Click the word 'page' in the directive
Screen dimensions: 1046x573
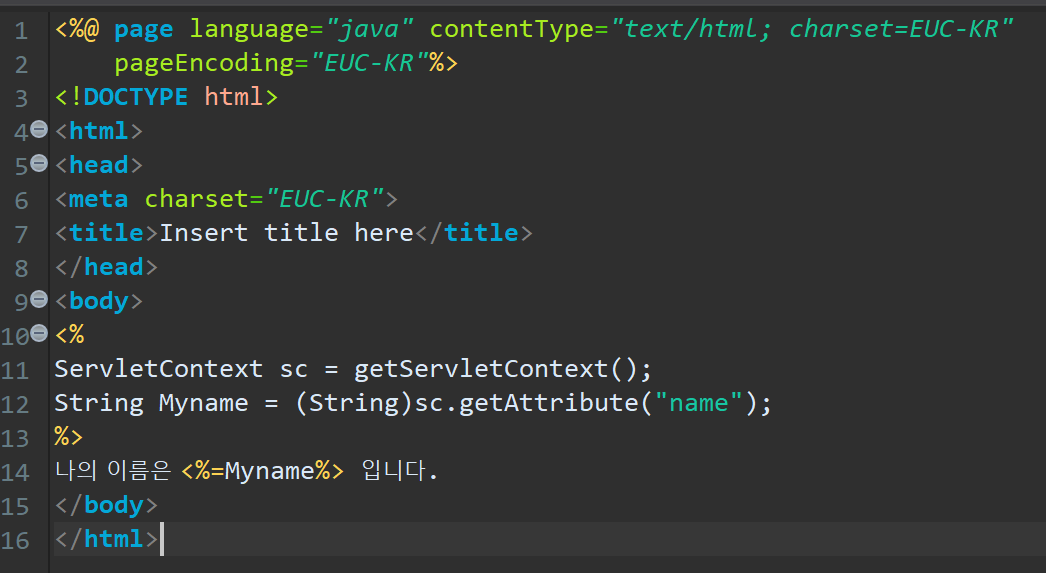143,30
